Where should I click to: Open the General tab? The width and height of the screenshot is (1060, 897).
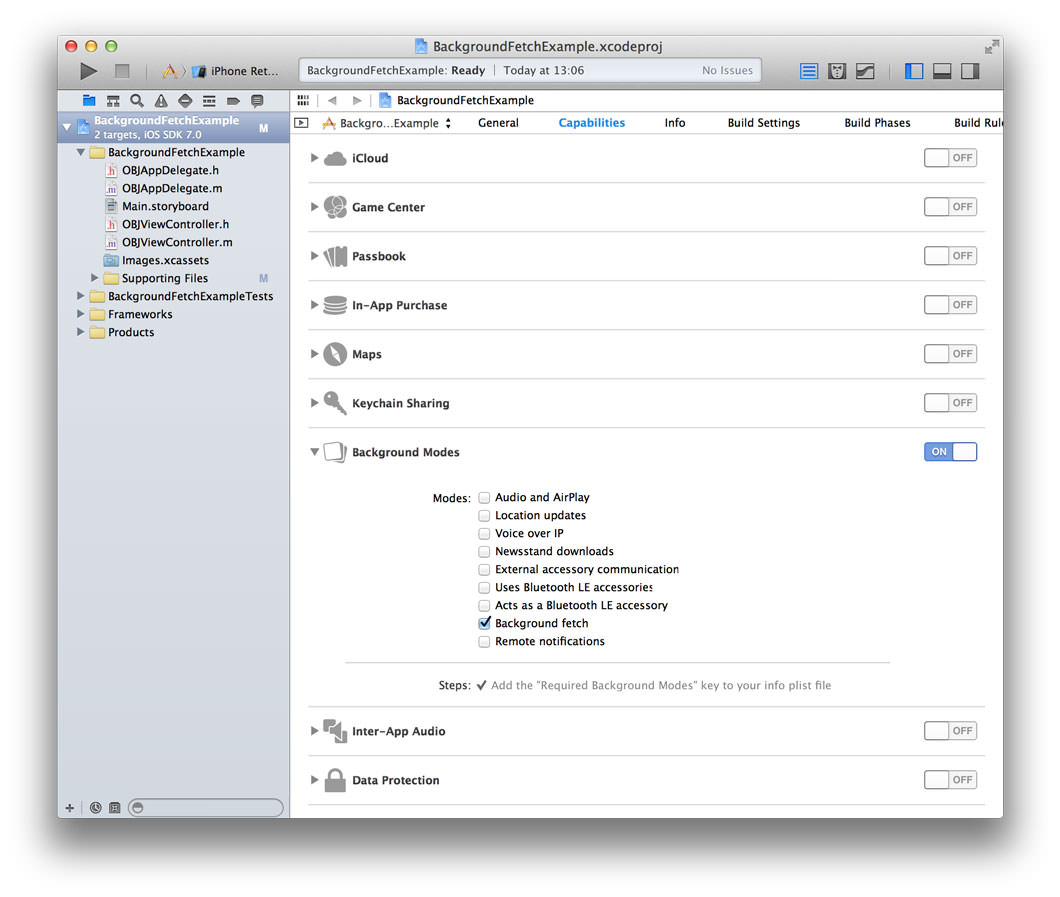pyautogui.click(x=498, y=123)
